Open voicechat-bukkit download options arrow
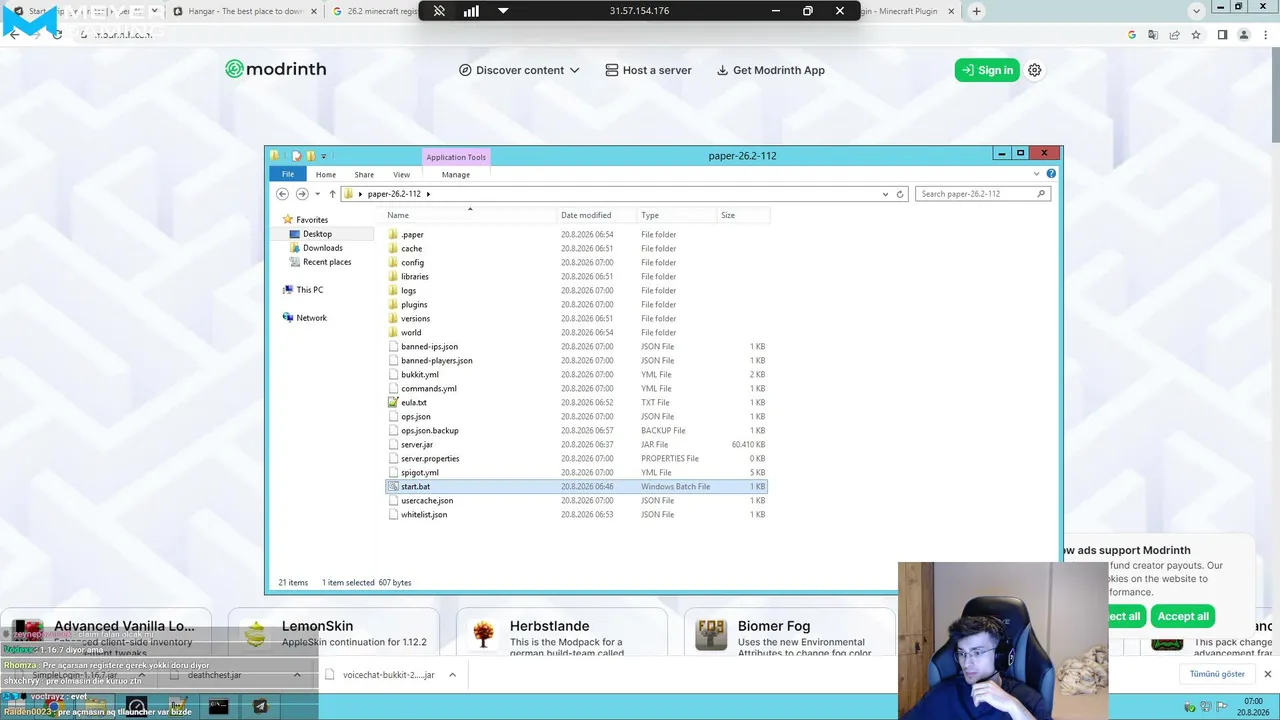1280x720 pixels. tap(452, 675)
